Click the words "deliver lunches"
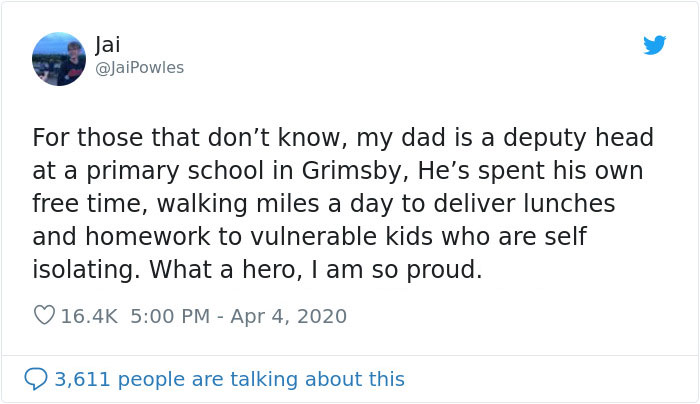Screen dimensions: 700x404 point(540,203)
